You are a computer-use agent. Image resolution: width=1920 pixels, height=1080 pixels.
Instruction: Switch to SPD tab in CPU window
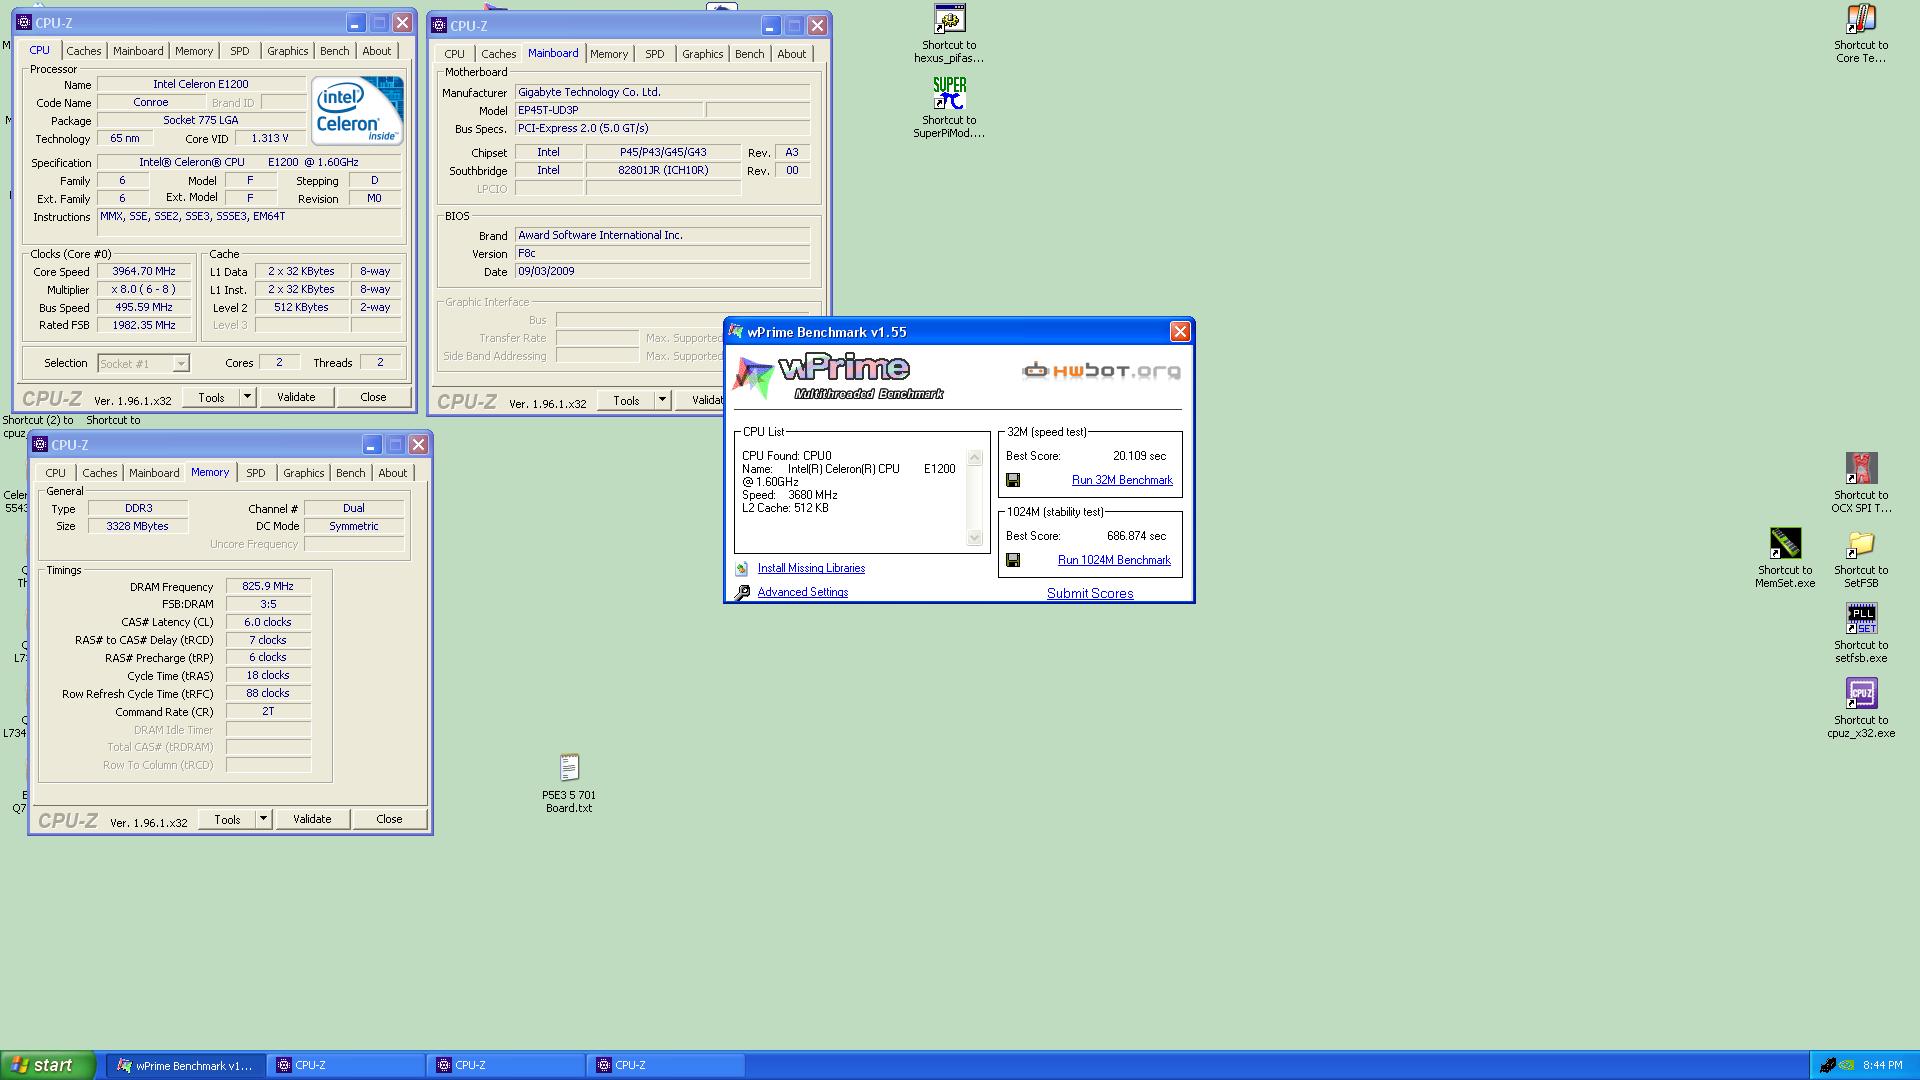[240, 51]
